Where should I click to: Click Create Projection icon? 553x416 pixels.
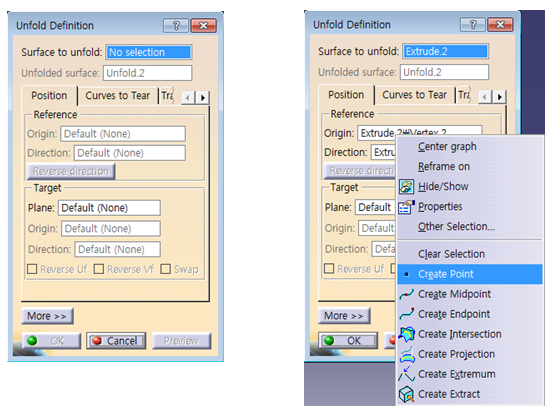click(407, 354)
